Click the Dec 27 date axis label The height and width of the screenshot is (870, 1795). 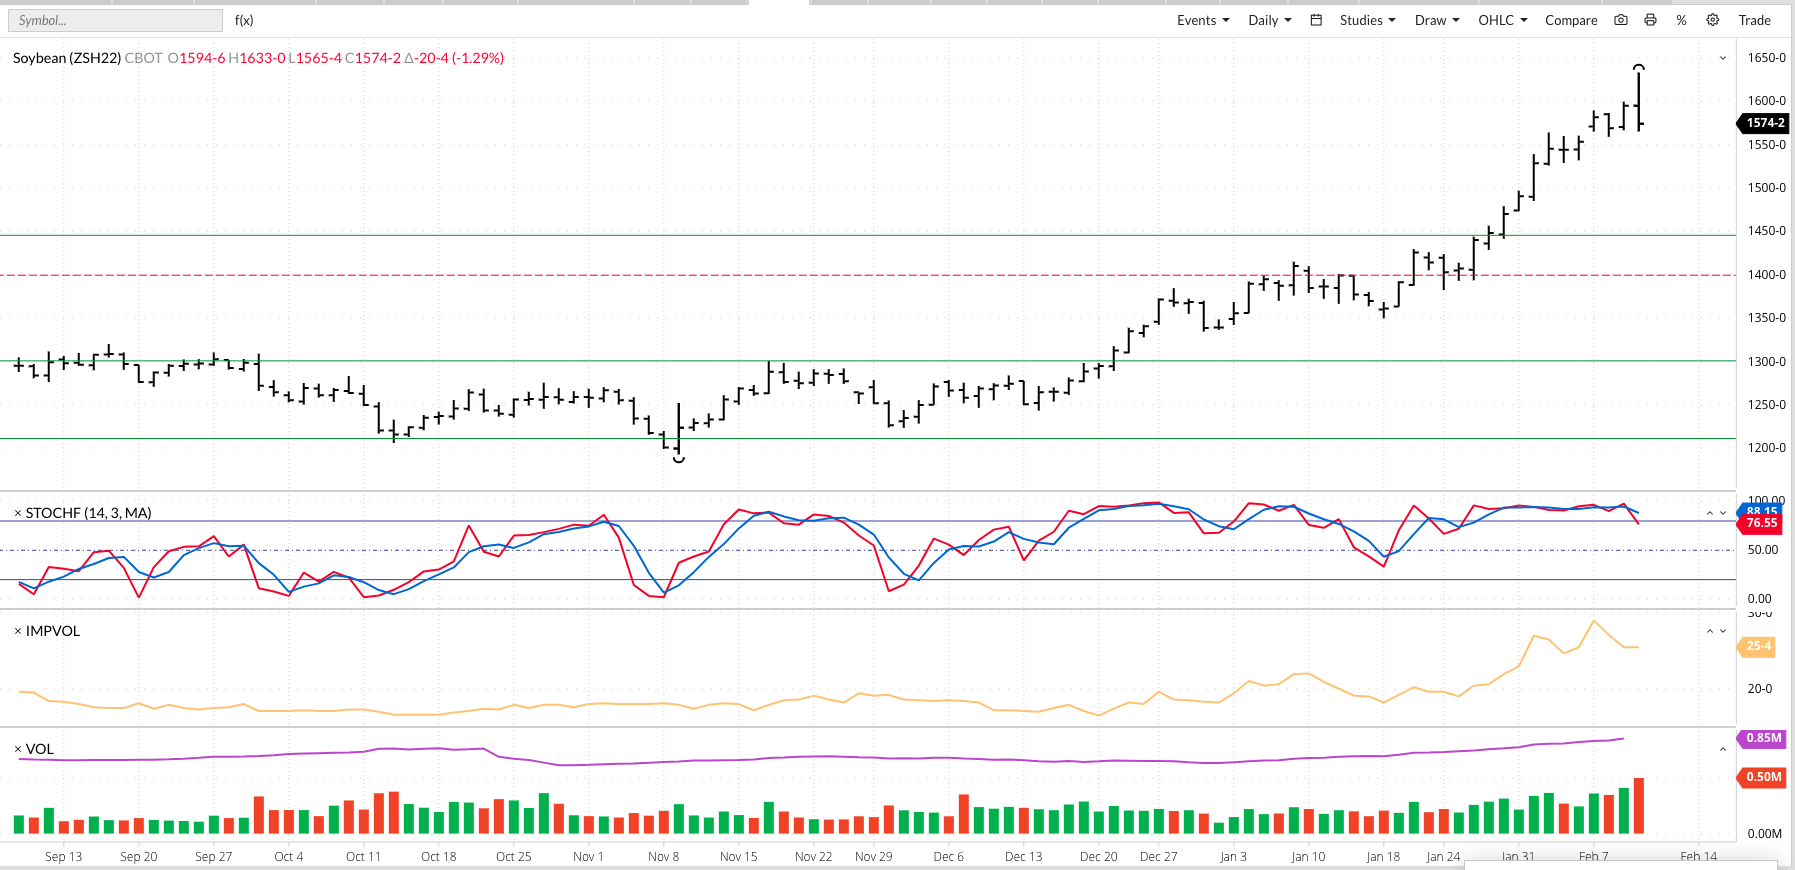[1159, 857]
